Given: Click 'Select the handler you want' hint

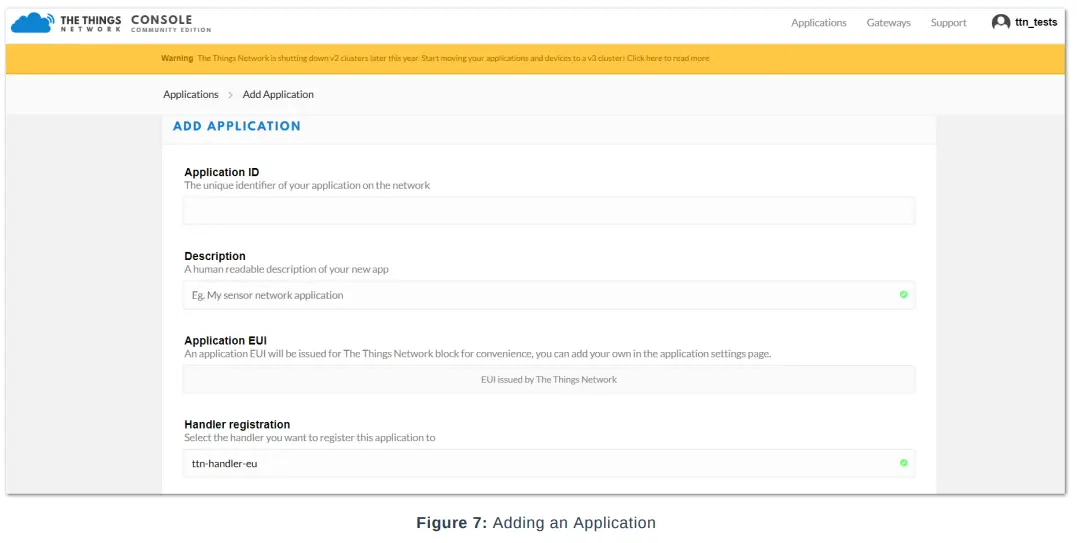Looking at the screenshot, I should pyautogui.click(x=310, y=437).
